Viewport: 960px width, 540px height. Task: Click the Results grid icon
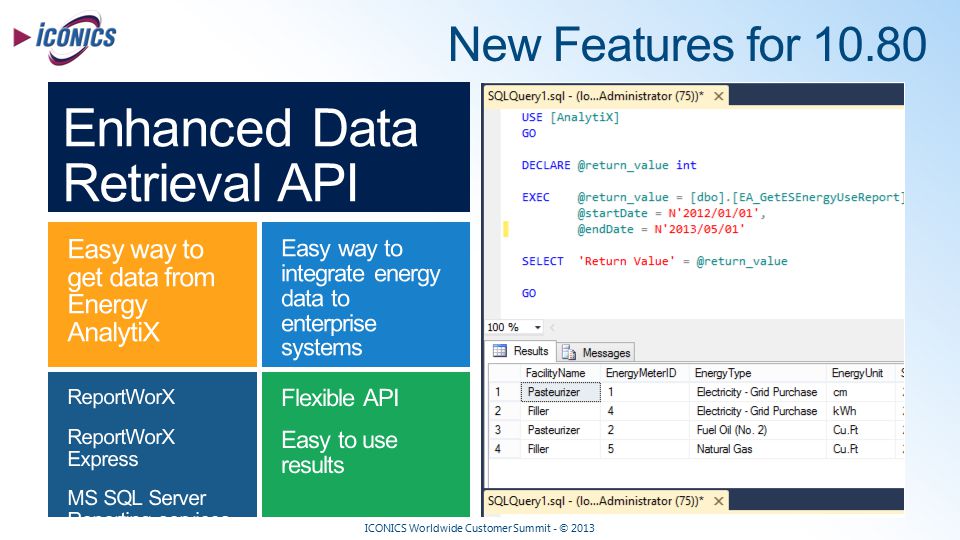point(500,351)
